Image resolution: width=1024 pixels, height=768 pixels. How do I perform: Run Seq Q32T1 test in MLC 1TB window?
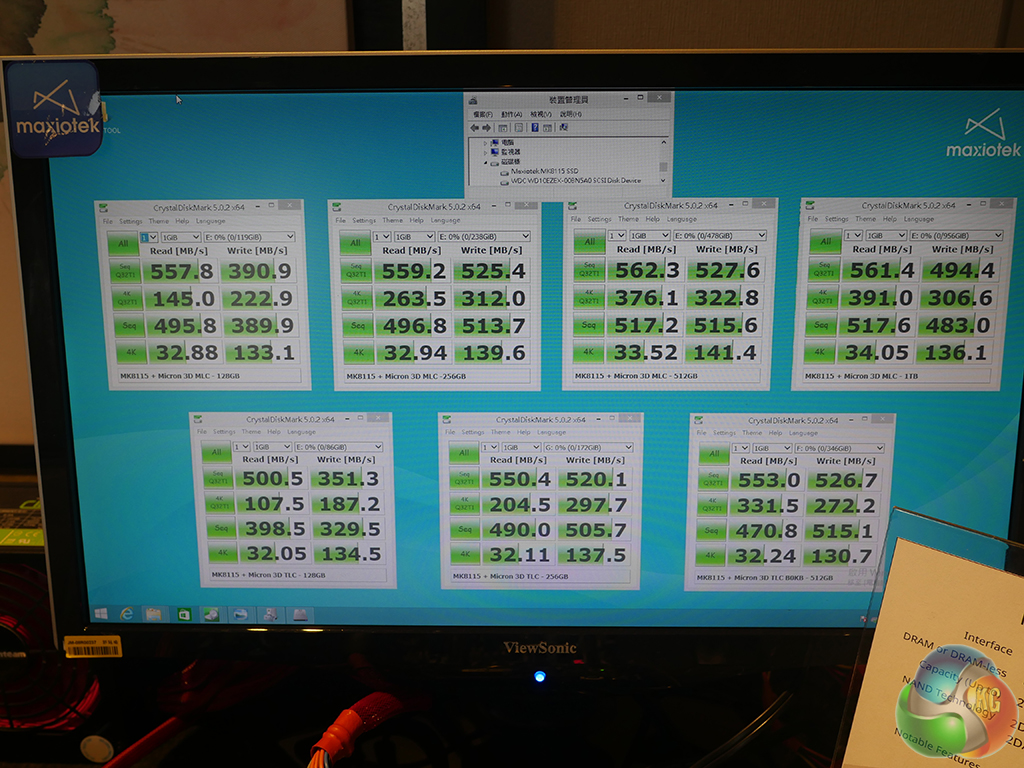tap(824, 270)
